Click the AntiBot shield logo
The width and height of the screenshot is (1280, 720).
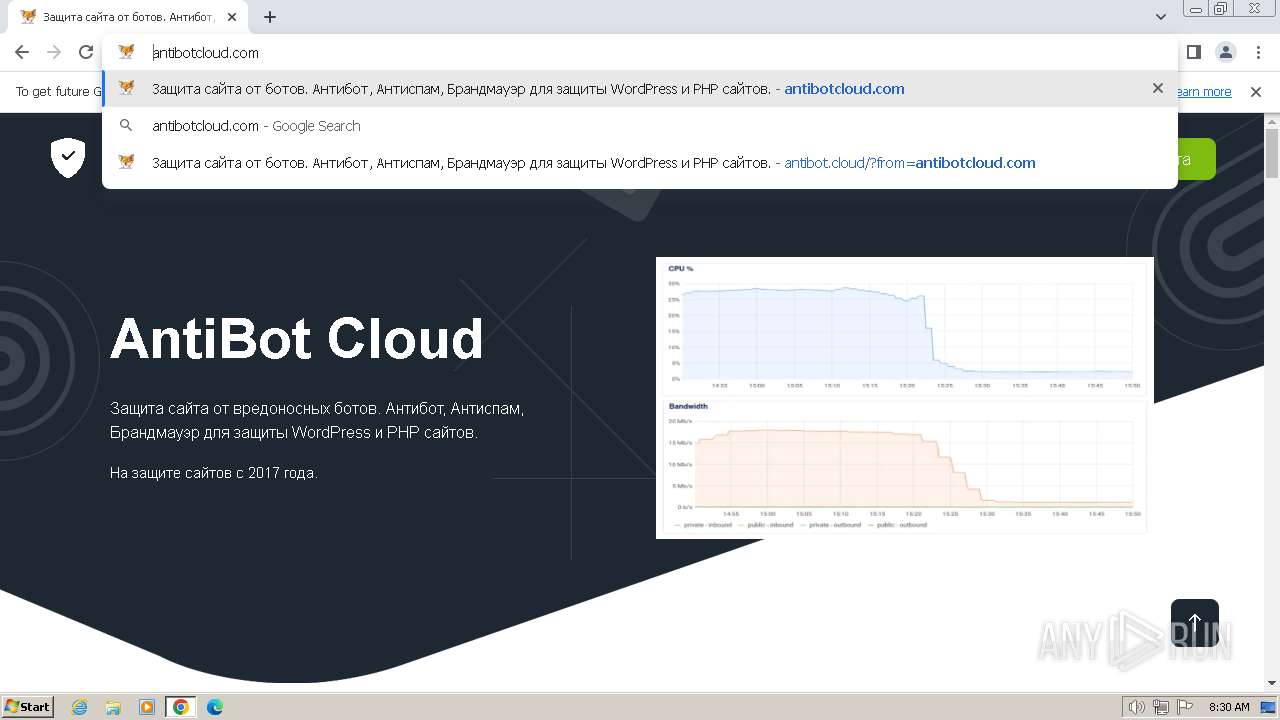pyautogui.click(x=68, y=158)
